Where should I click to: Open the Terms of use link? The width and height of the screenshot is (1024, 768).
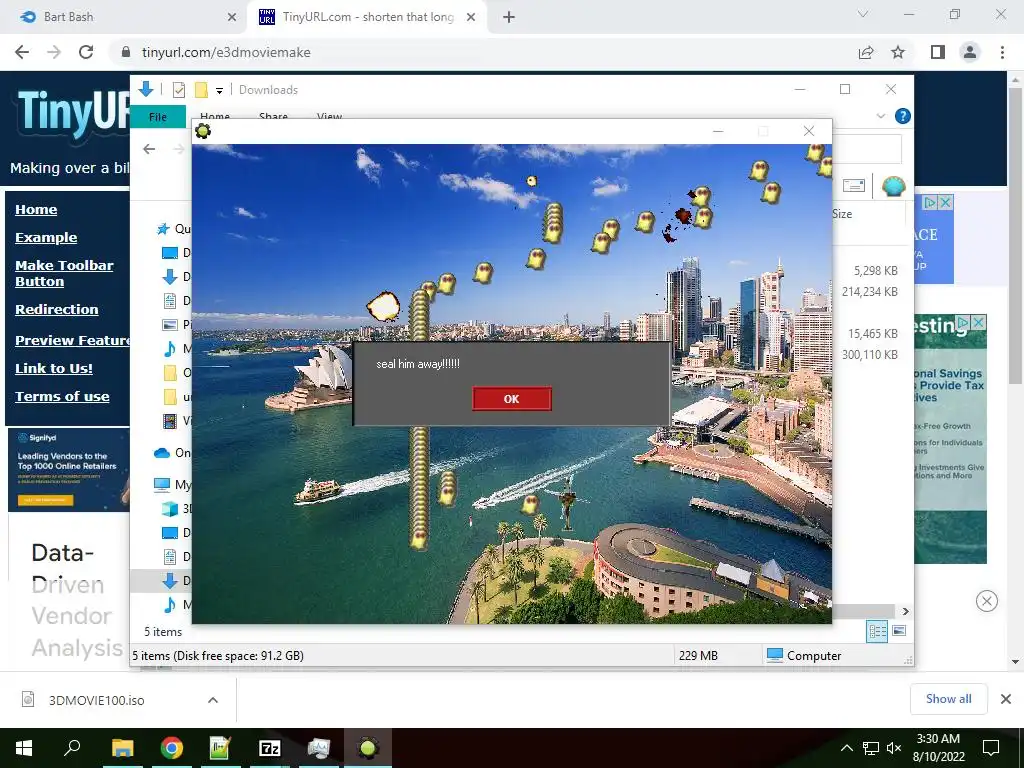click(x=62, y=396)
